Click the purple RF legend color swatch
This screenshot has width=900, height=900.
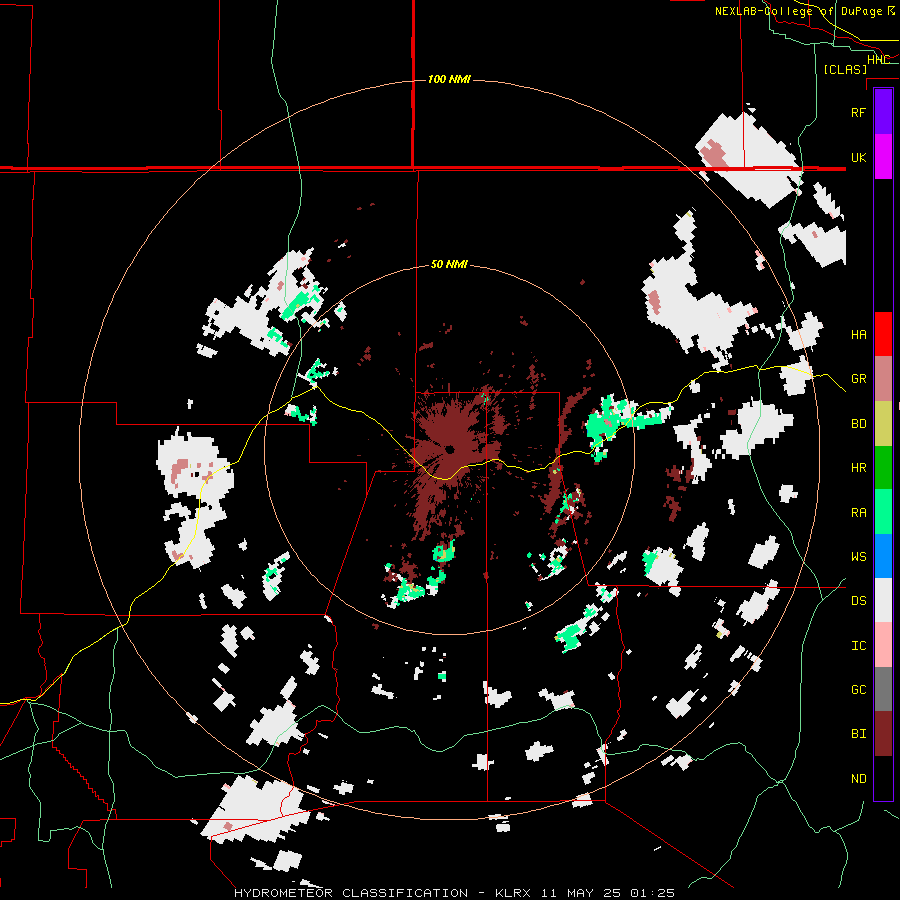pyautogui.click(x=883, y=112)
